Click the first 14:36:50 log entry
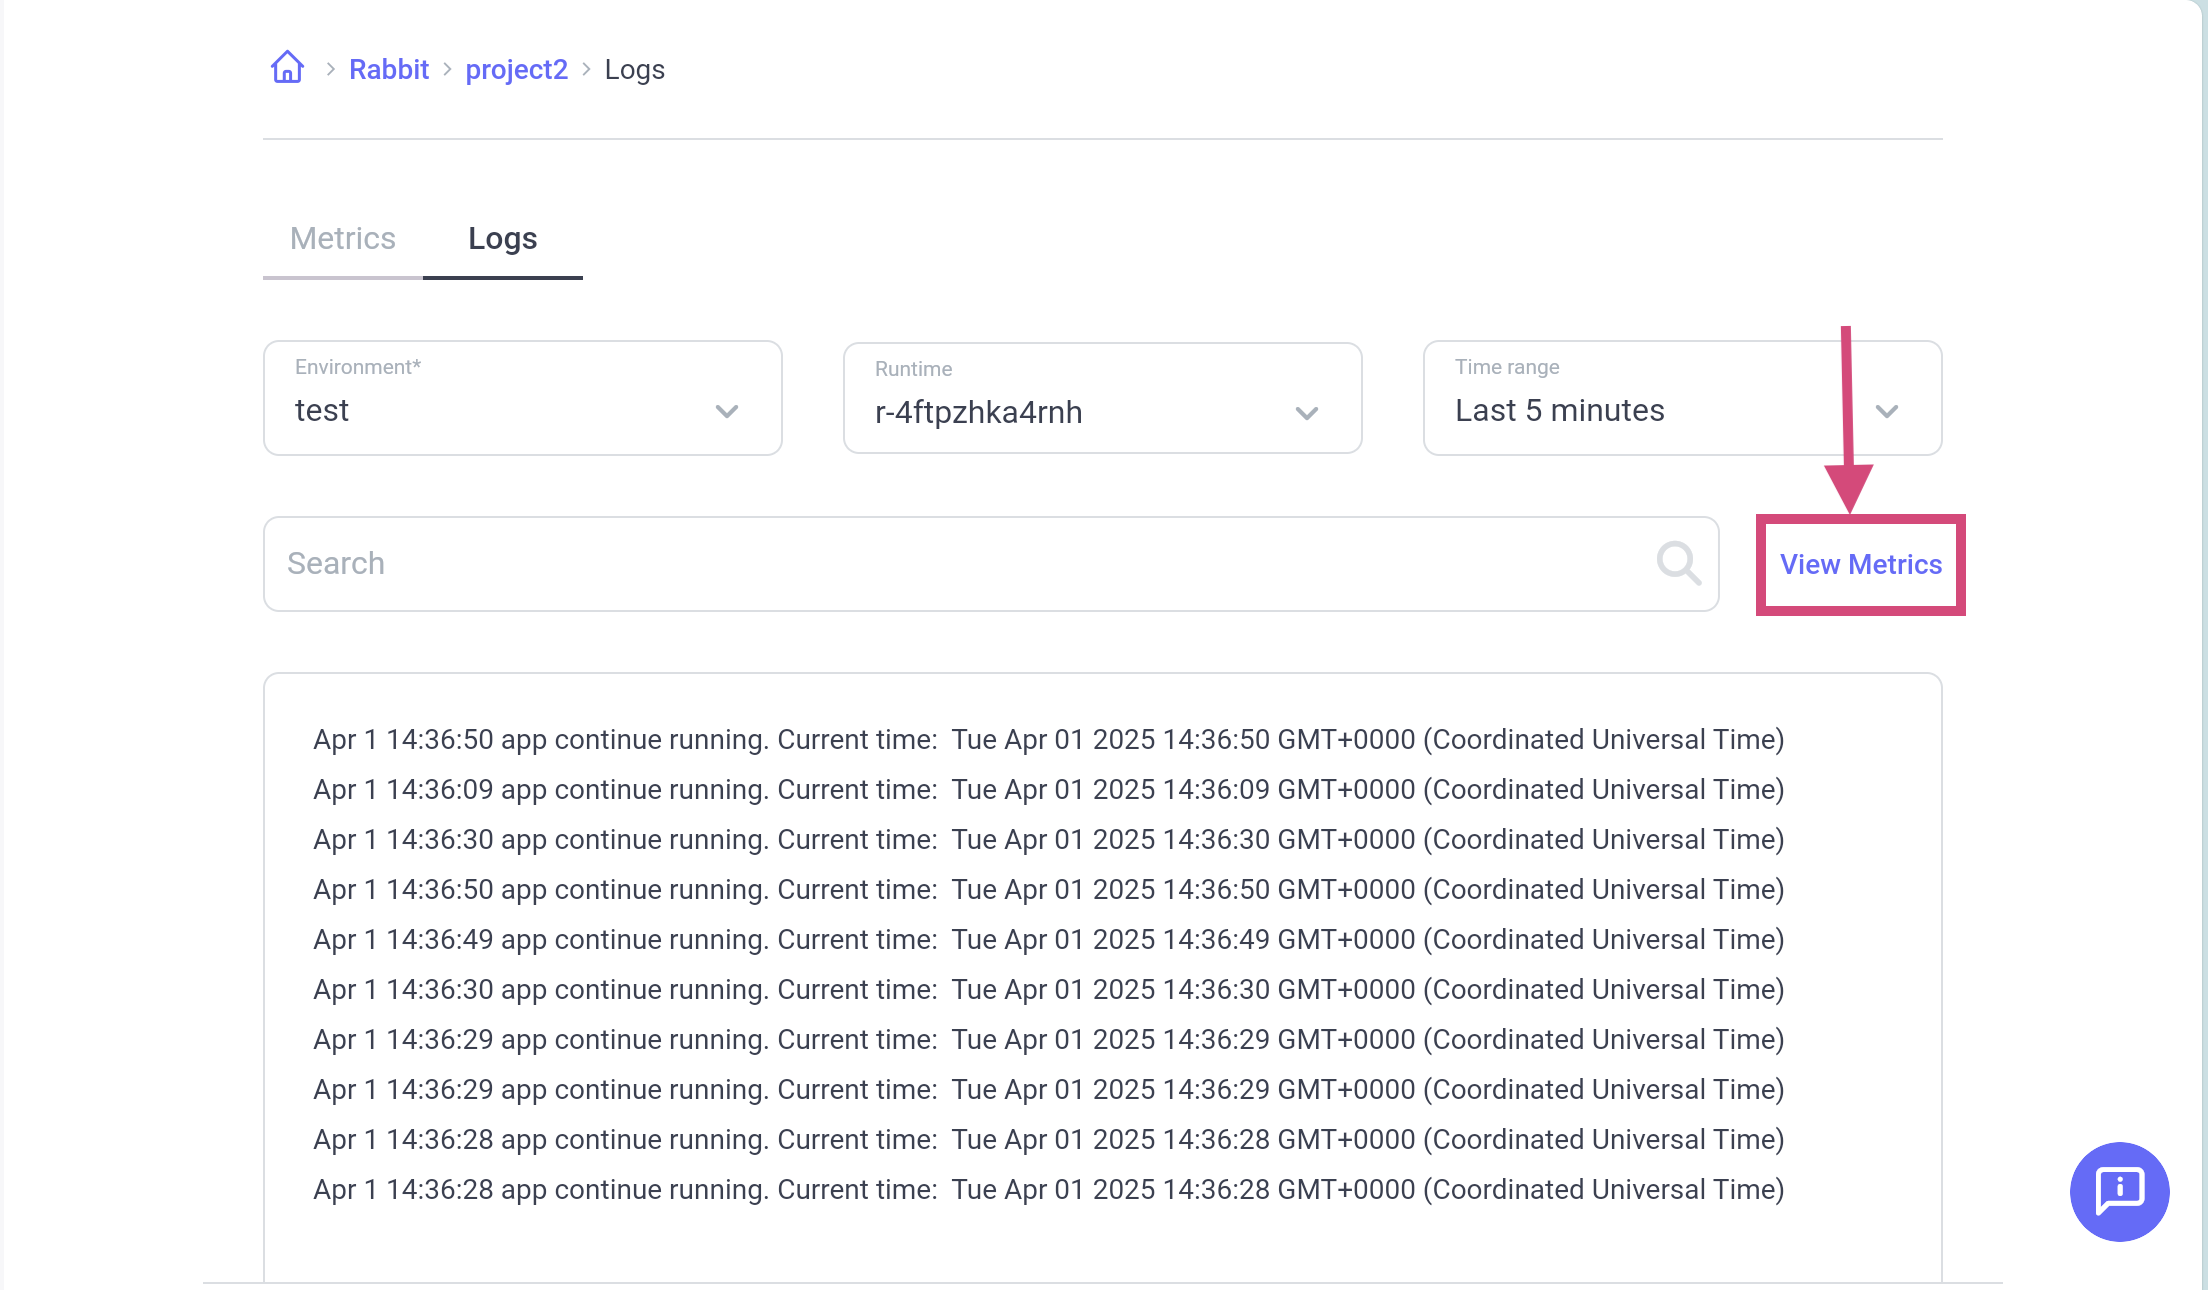The width and height of the screenshot is (2208, 1290). pos(1048,739)
